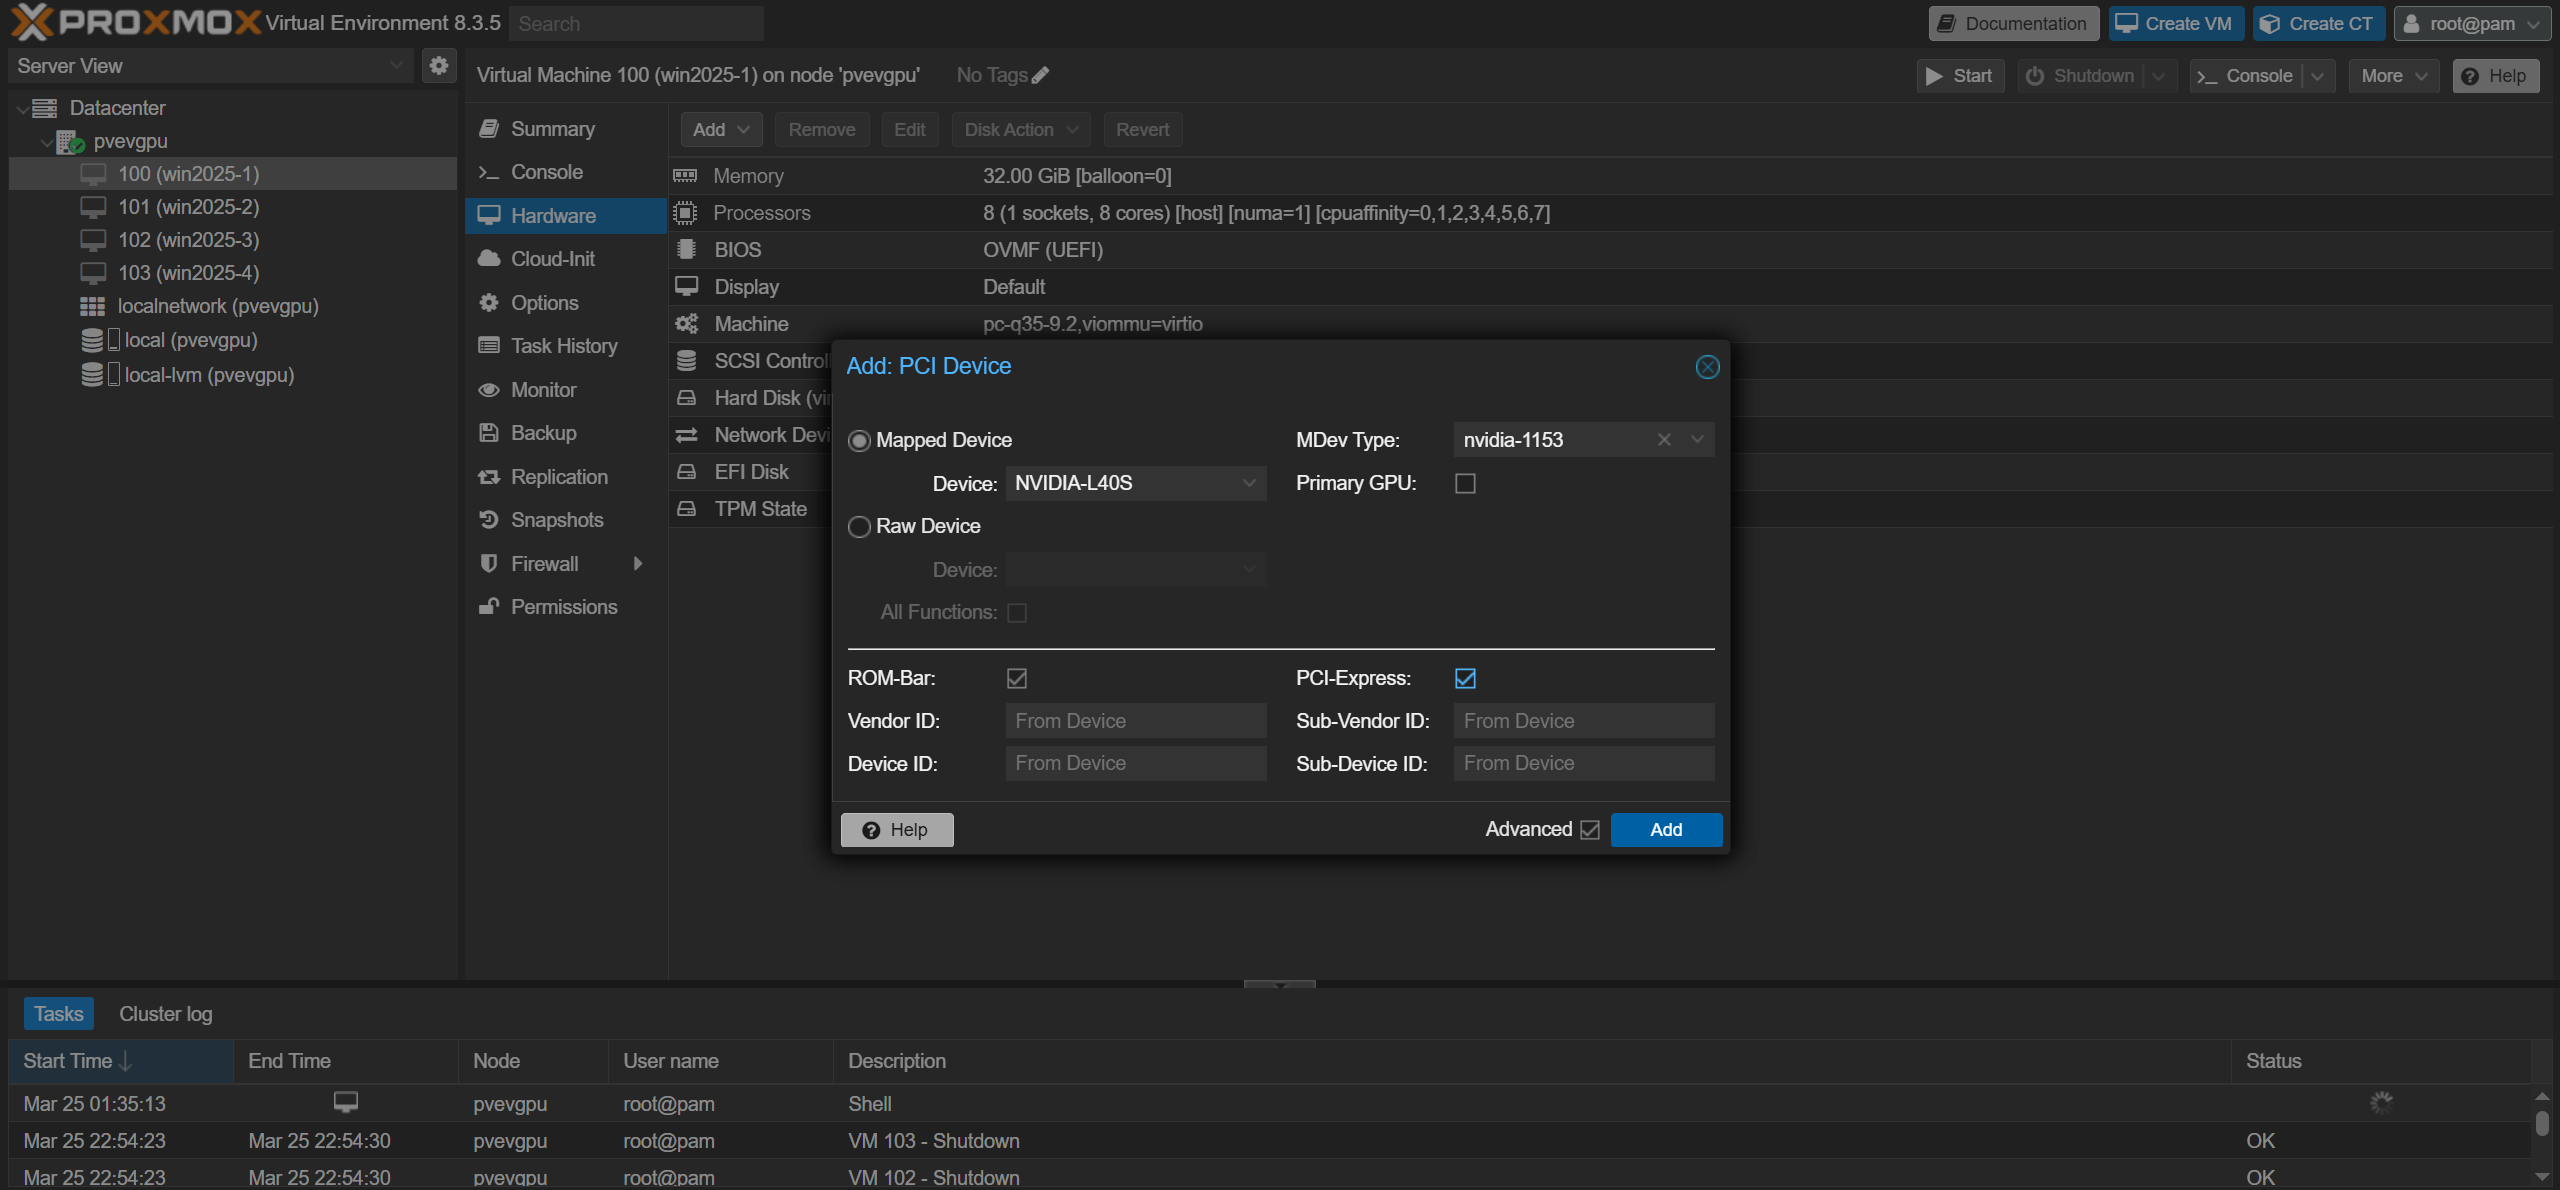Open the mapped Device NVIDIA-L40S dropdown
This screenshot has height=1190, width=2560.
[x=1249, y=484]
